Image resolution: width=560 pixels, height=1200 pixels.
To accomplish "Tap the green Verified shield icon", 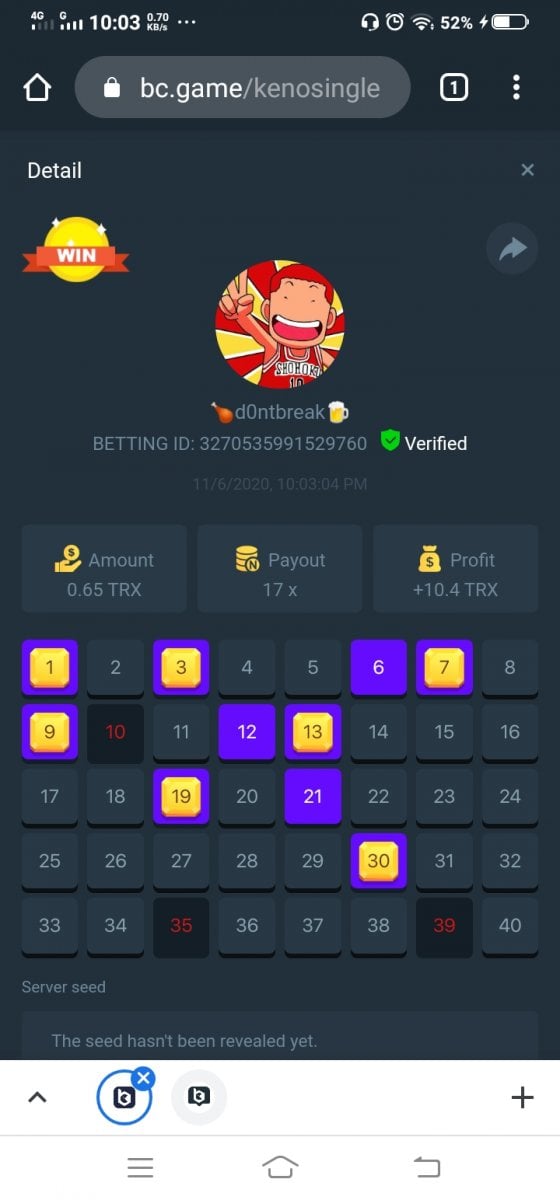I will [390, 442].
